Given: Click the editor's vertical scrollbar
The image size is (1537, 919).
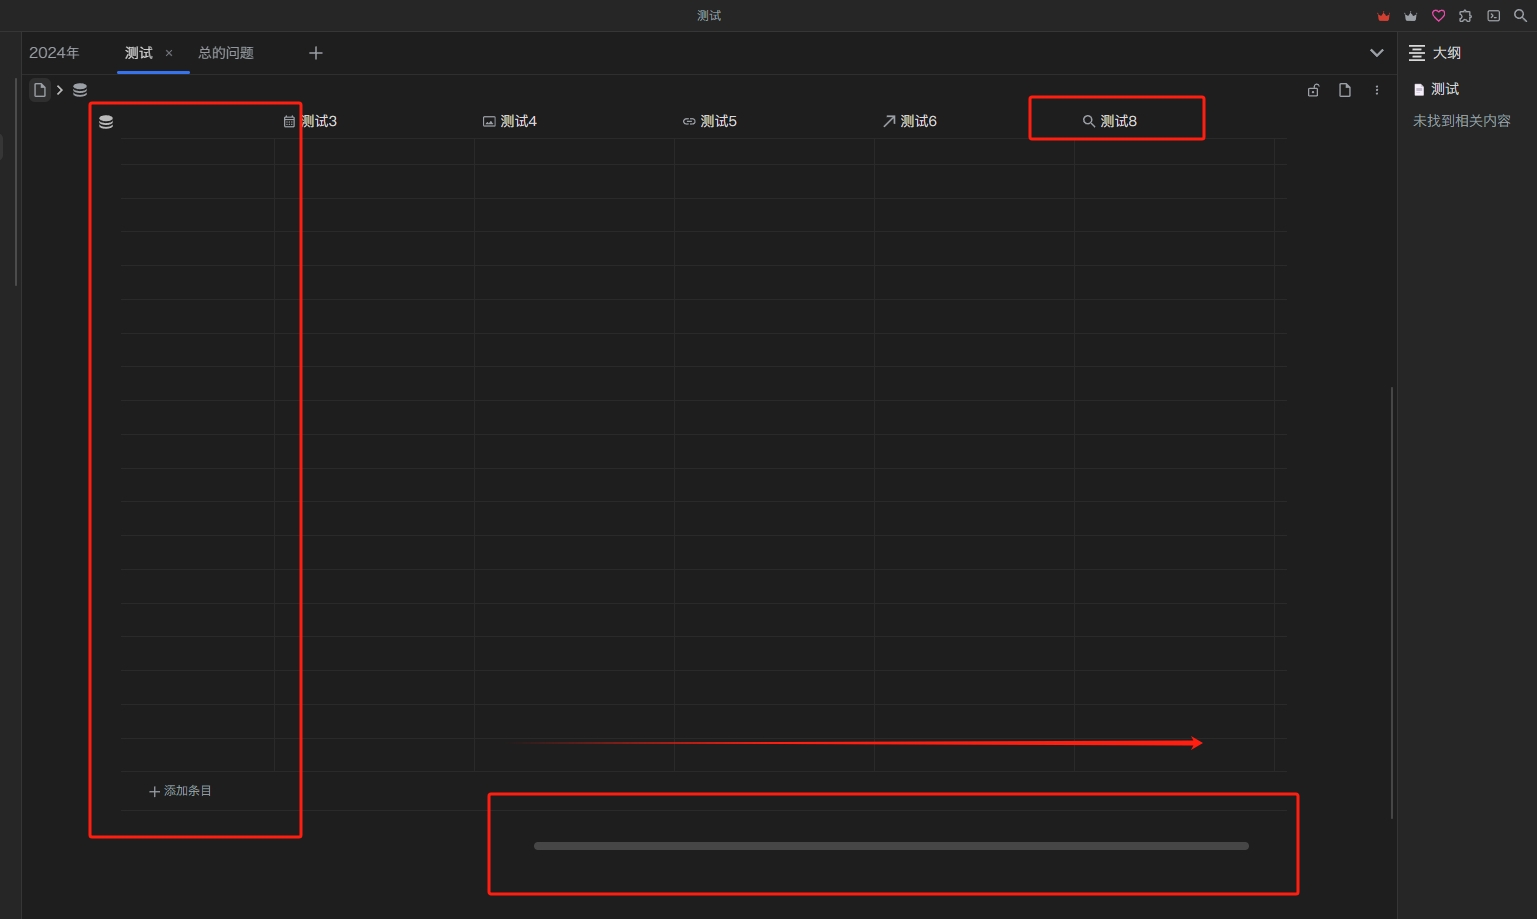Looking at the screenshot, I should point(1392,602).
